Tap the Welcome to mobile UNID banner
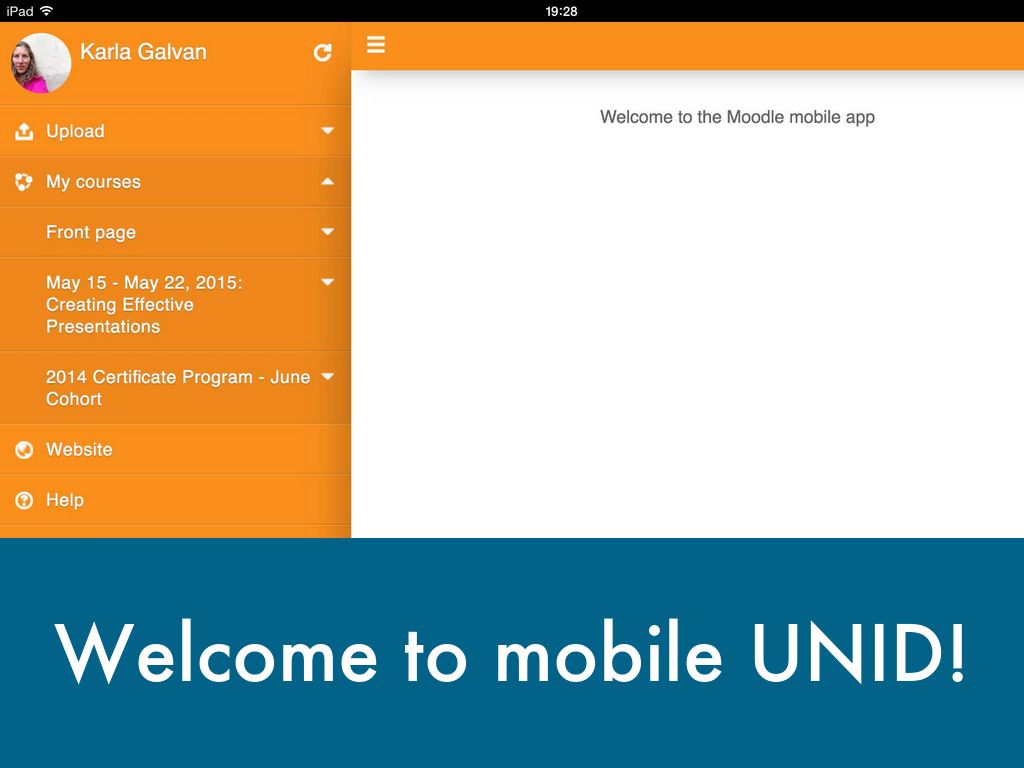The height and width of the screenshot is (768, 1024). (511, 653)
